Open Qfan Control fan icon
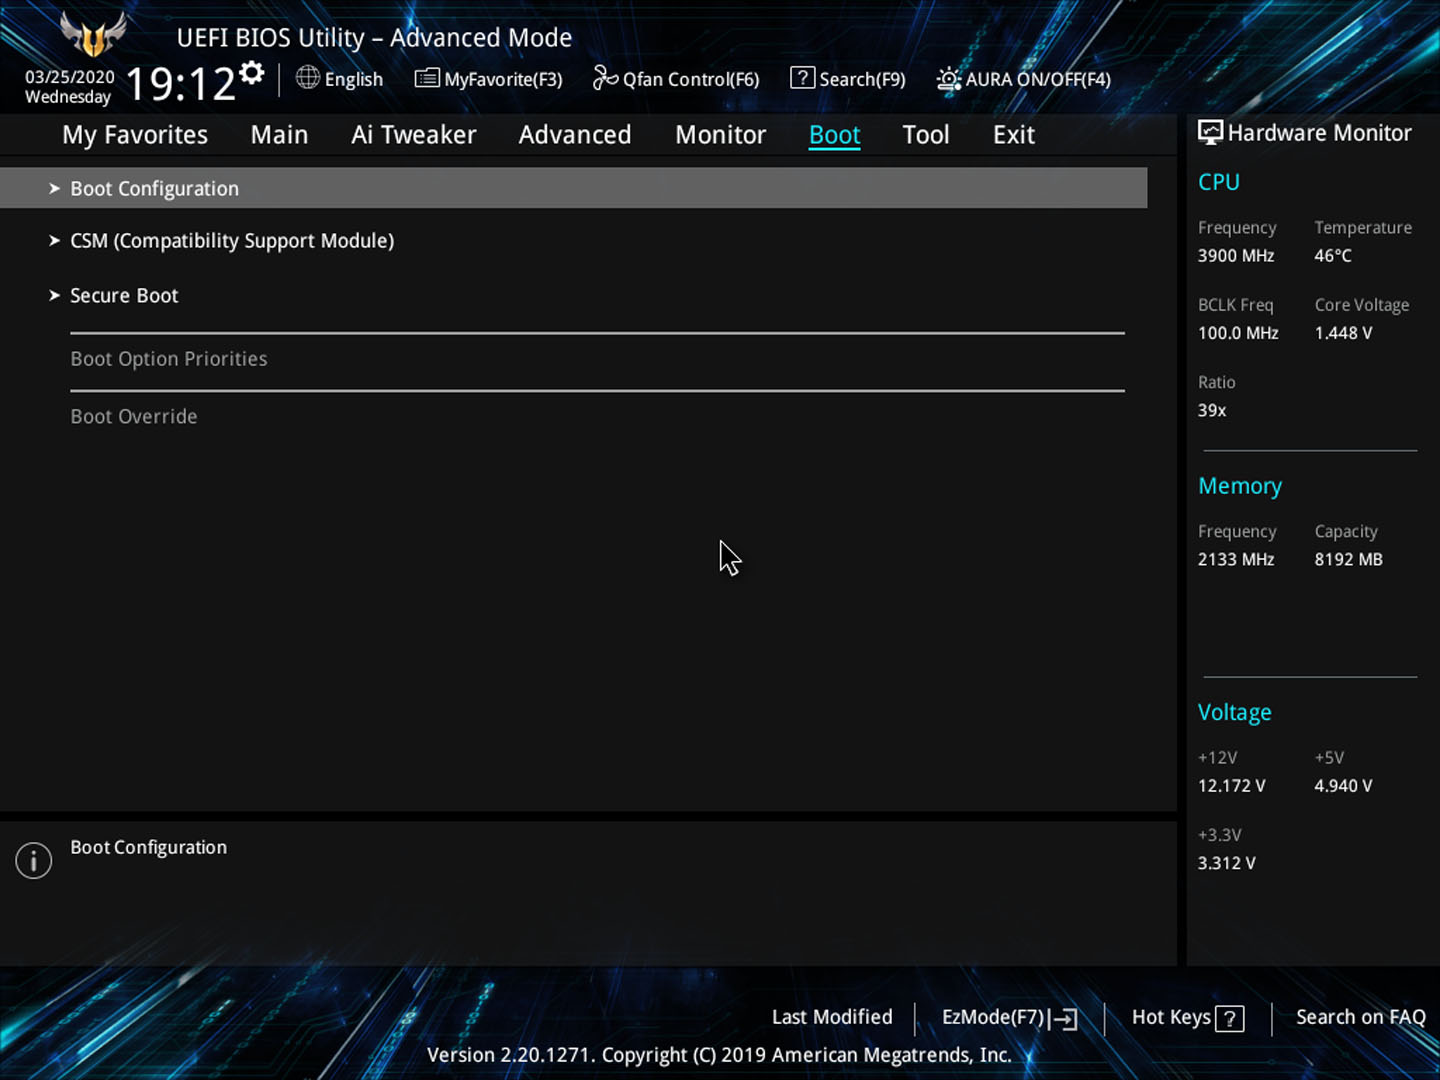The width and height of the screenshot is (1440, 1080). (605, 78)
